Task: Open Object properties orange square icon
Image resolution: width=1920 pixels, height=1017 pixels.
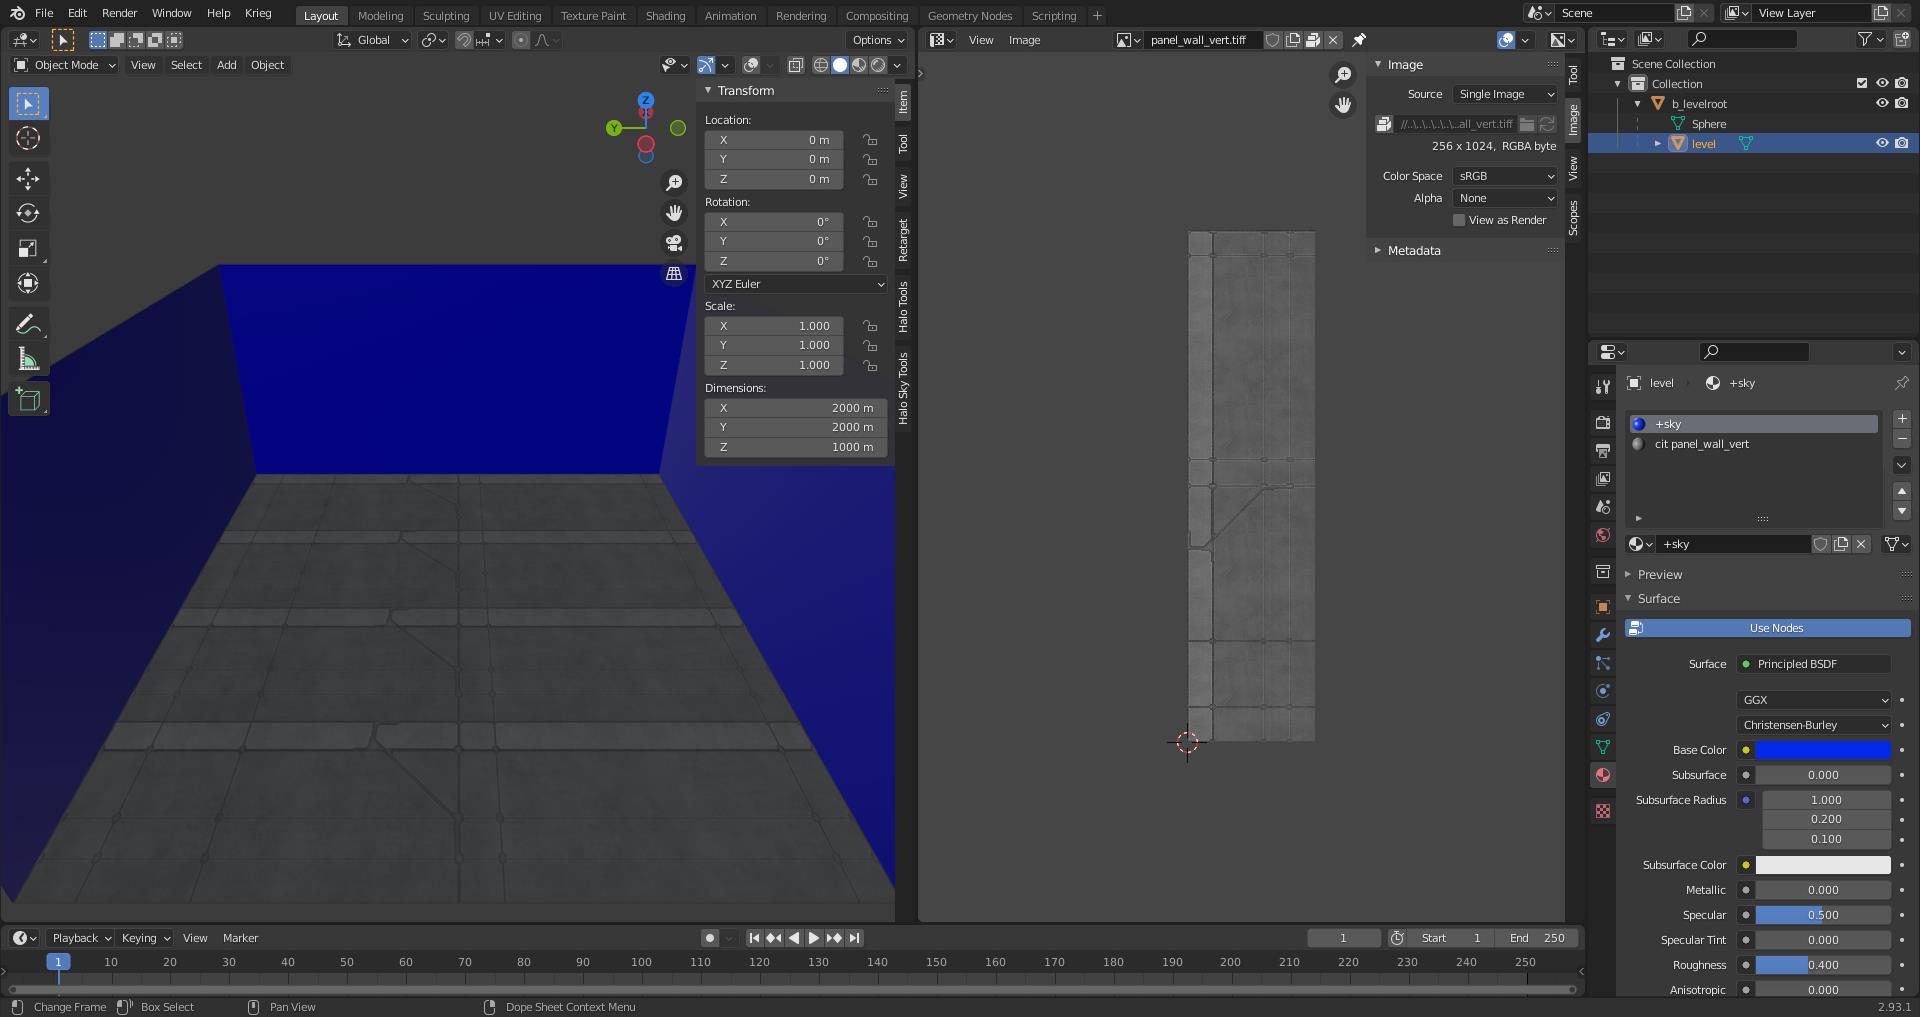Action: pos(1602,607)
